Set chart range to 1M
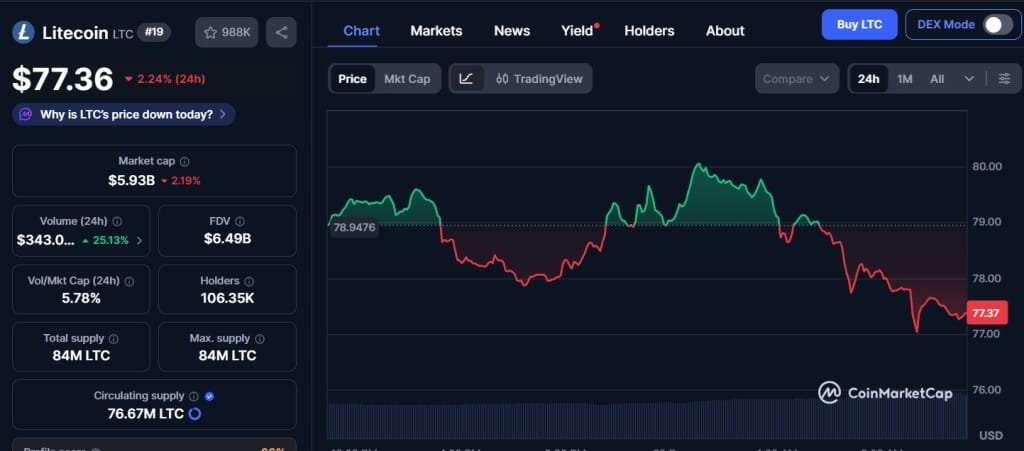Screen dimensions: 1024x451 tap(904, 79)
